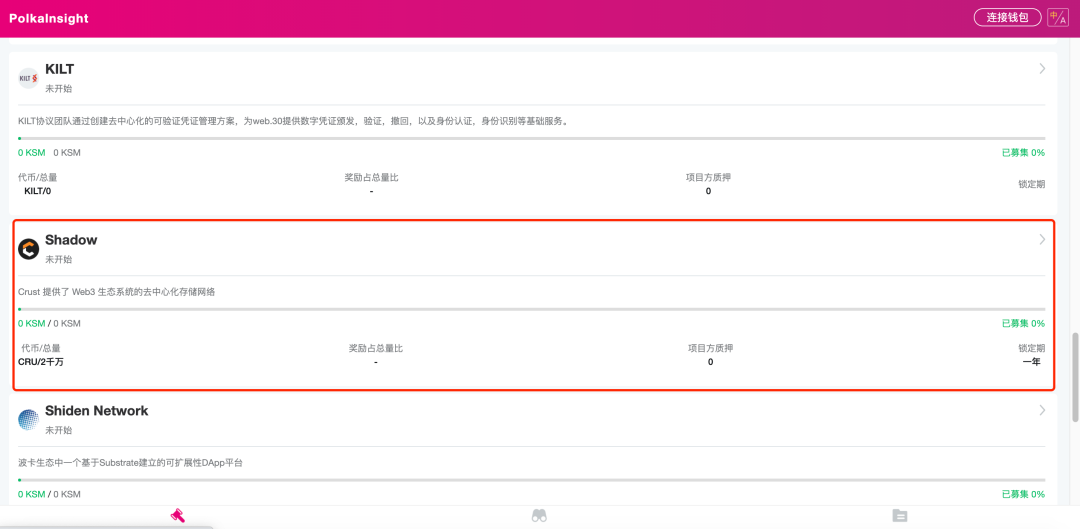Click the Shiden Network project title
The width and height of the screenshot is (1080, 529).
pyautogui.click(x=96, y=411)
